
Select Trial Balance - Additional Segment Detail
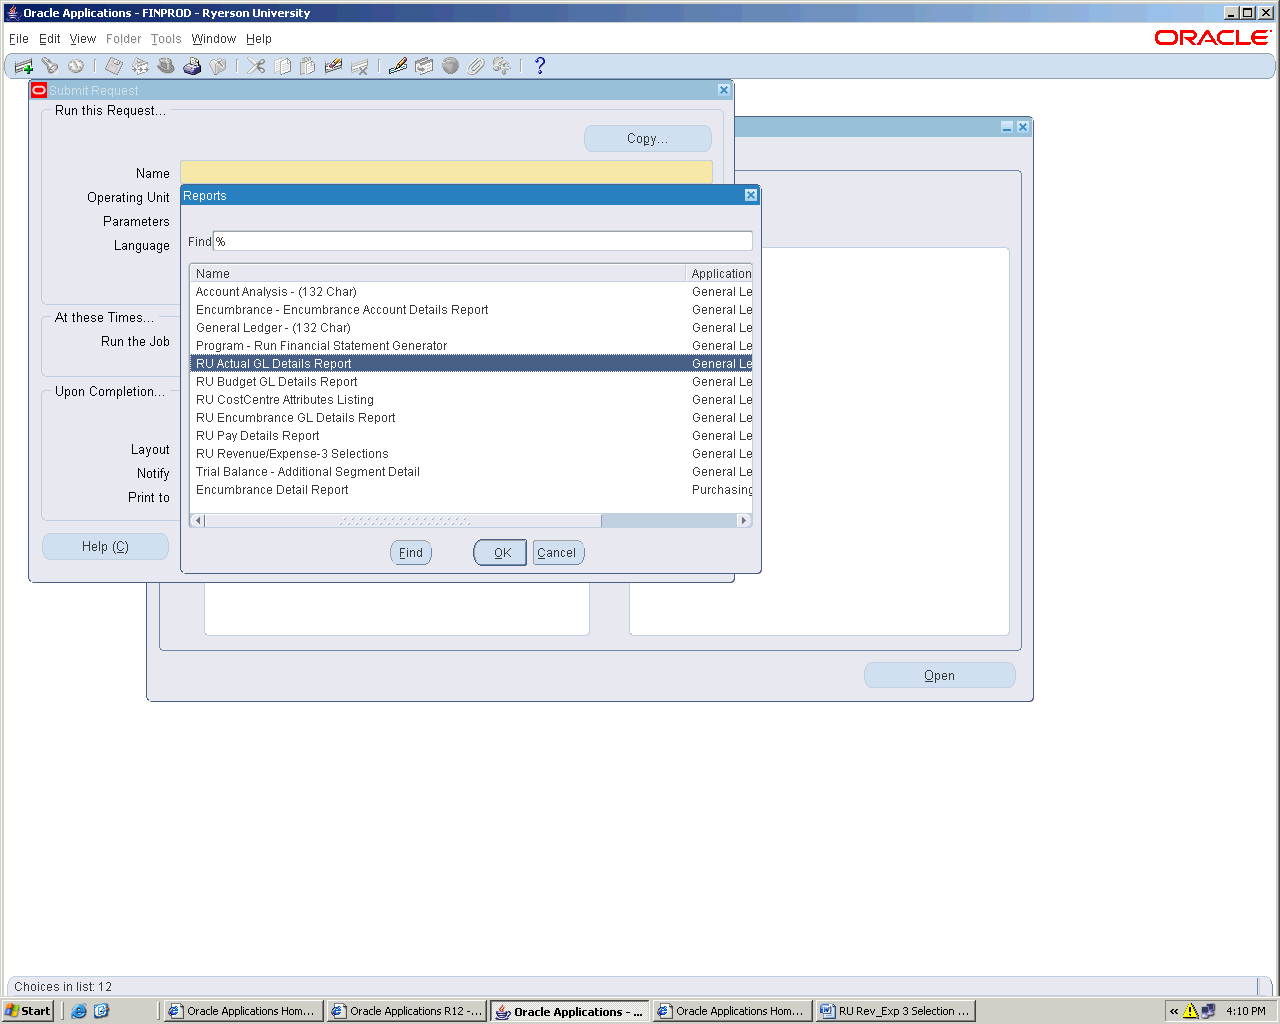point(308,472)
